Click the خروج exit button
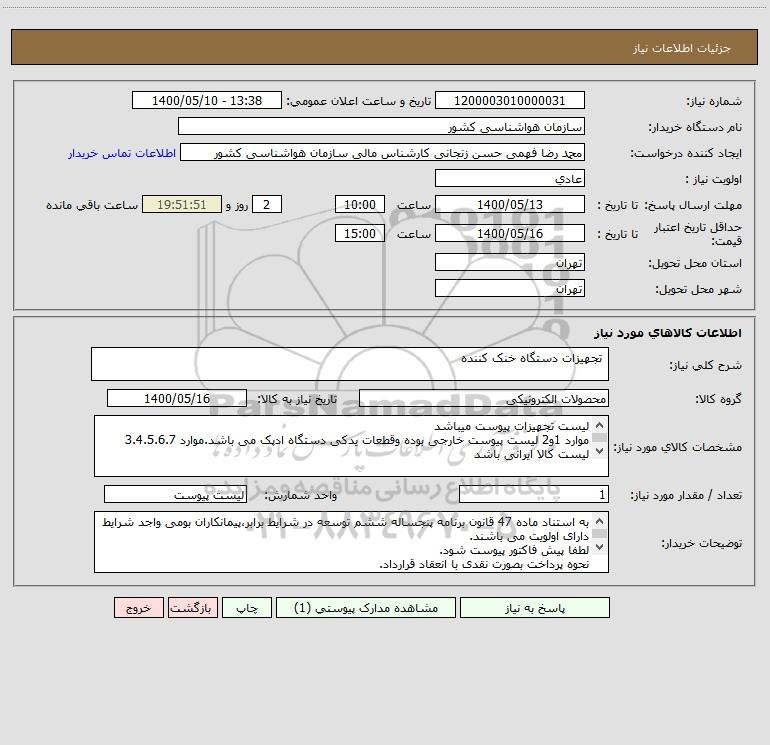 point(138,607)
